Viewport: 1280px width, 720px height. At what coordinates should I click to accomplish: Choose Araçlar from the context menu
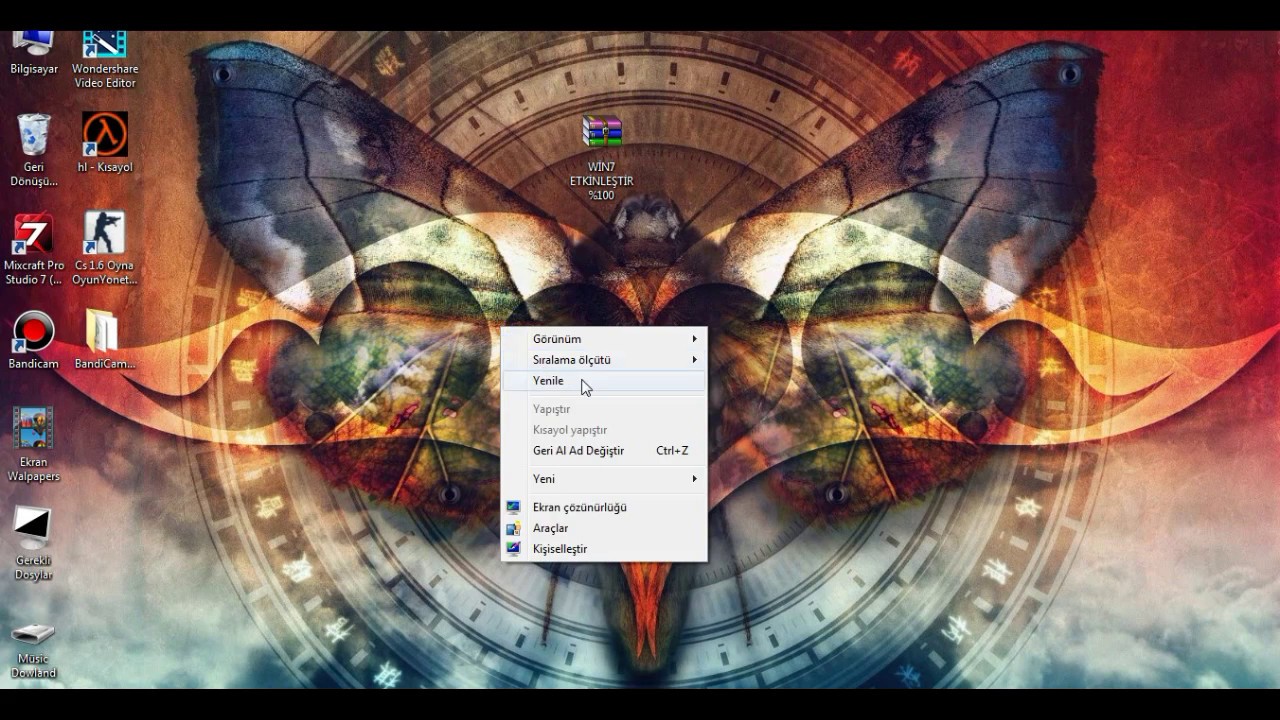click(x=604, y=528)
